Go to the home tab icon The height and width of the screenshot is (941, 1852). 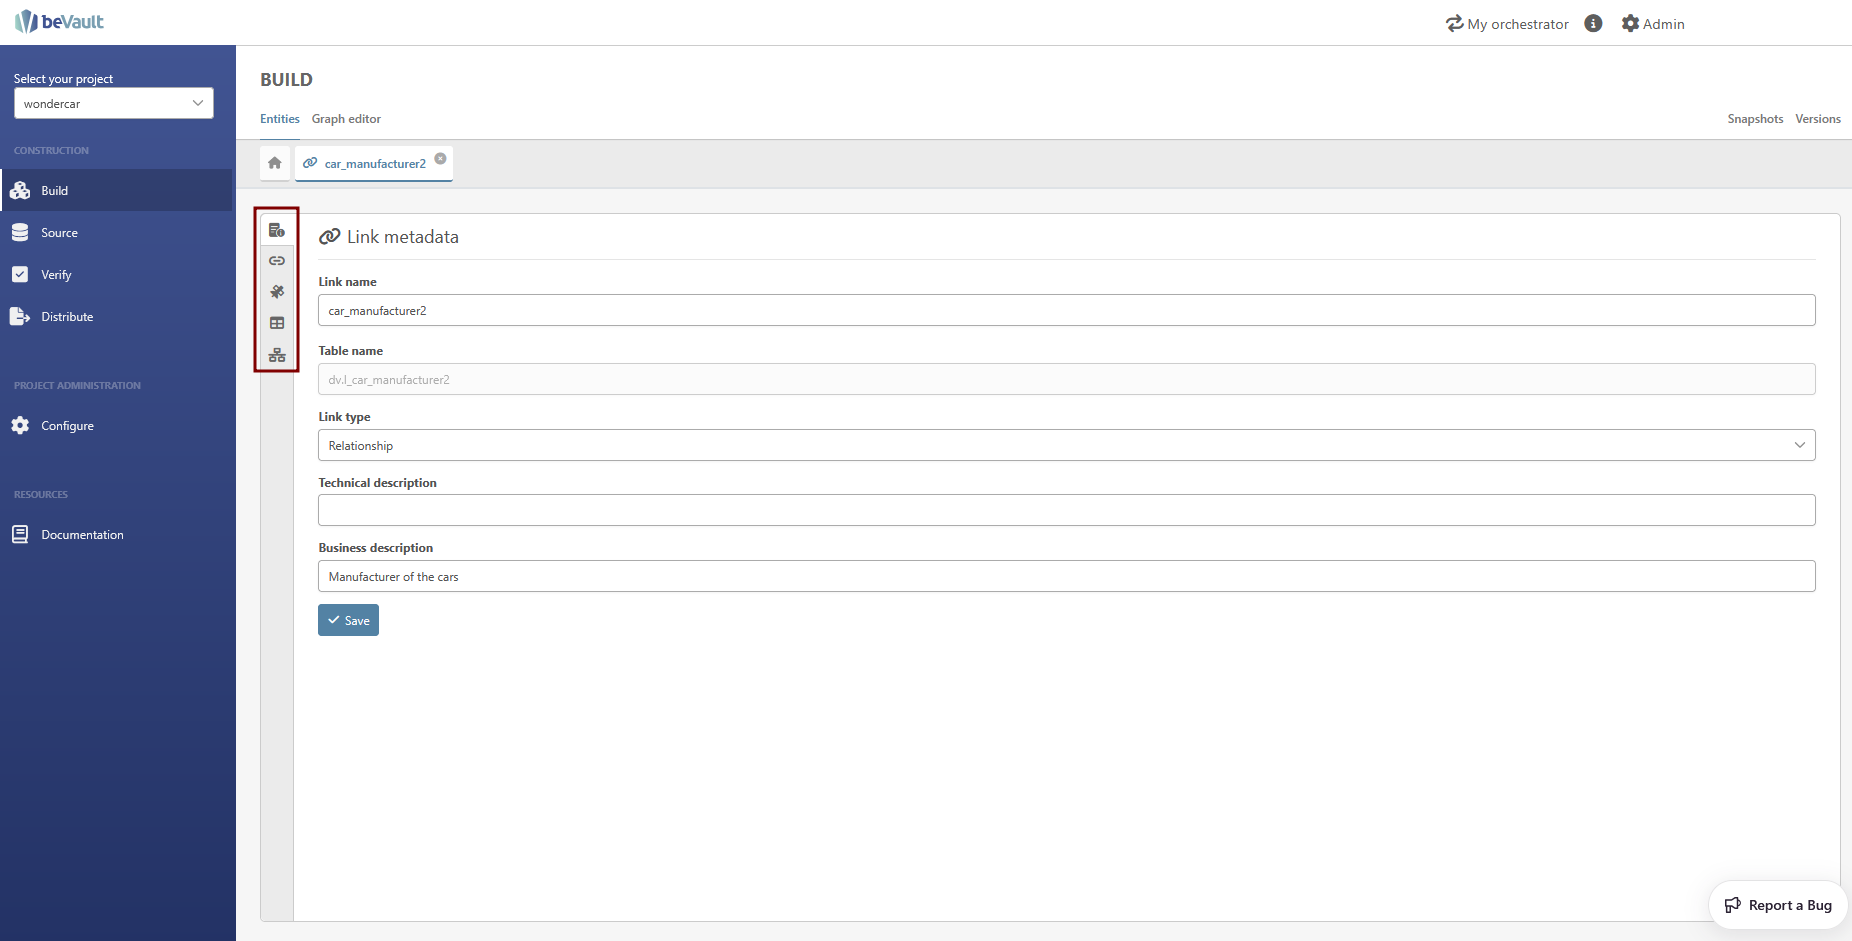tap(275, 163)
